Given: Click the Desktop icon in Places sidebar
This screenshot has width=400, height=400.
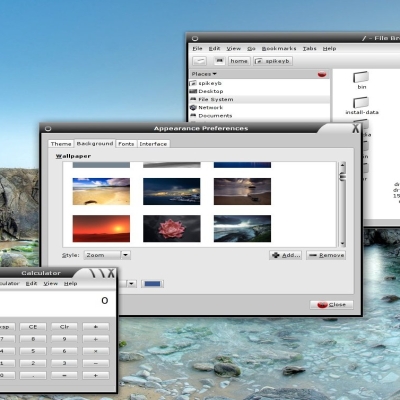Looking at the screenshot, I should (193, 91).
